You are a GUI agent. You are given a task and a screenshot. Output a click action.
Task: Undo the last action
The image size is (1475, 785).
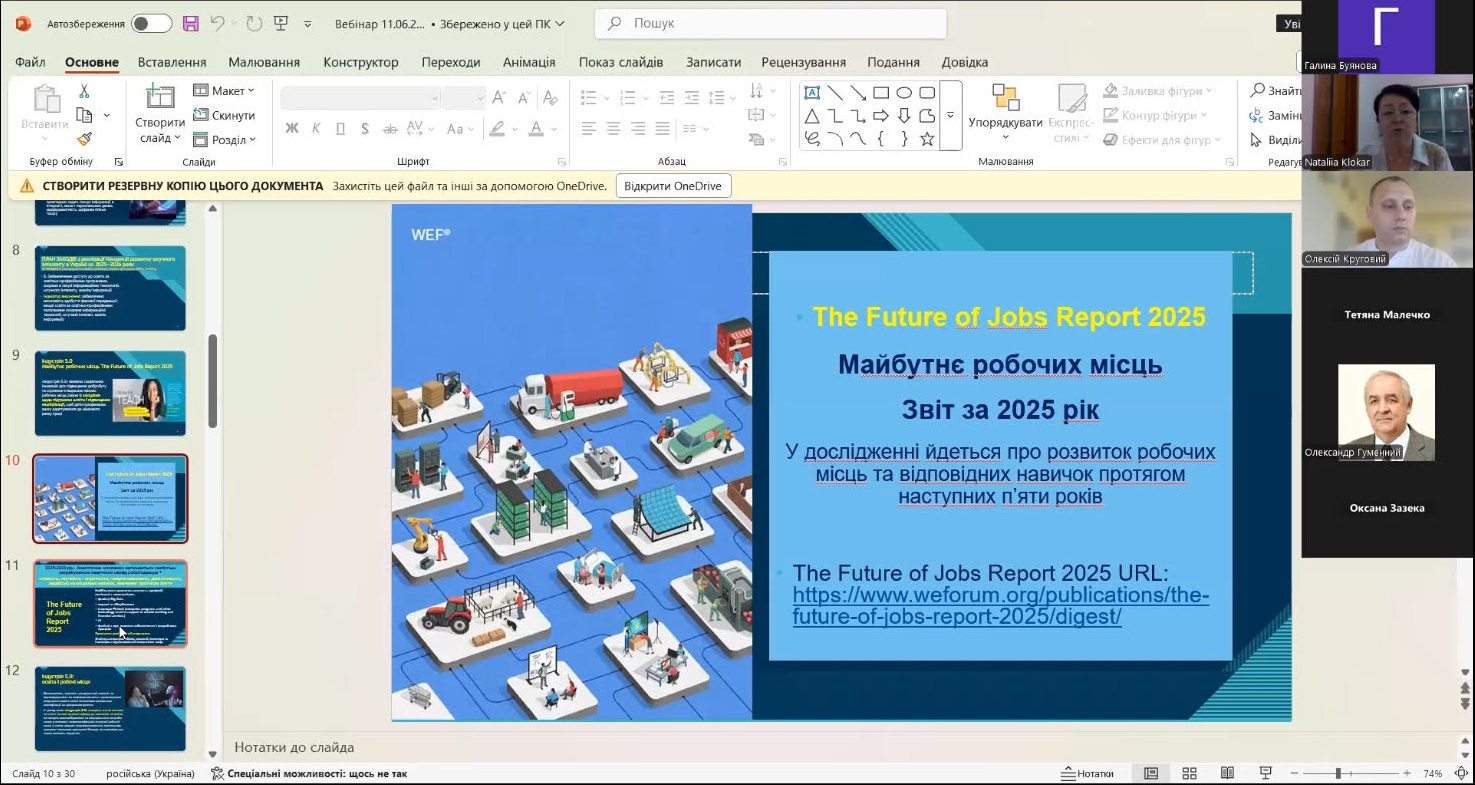[218, 23]
